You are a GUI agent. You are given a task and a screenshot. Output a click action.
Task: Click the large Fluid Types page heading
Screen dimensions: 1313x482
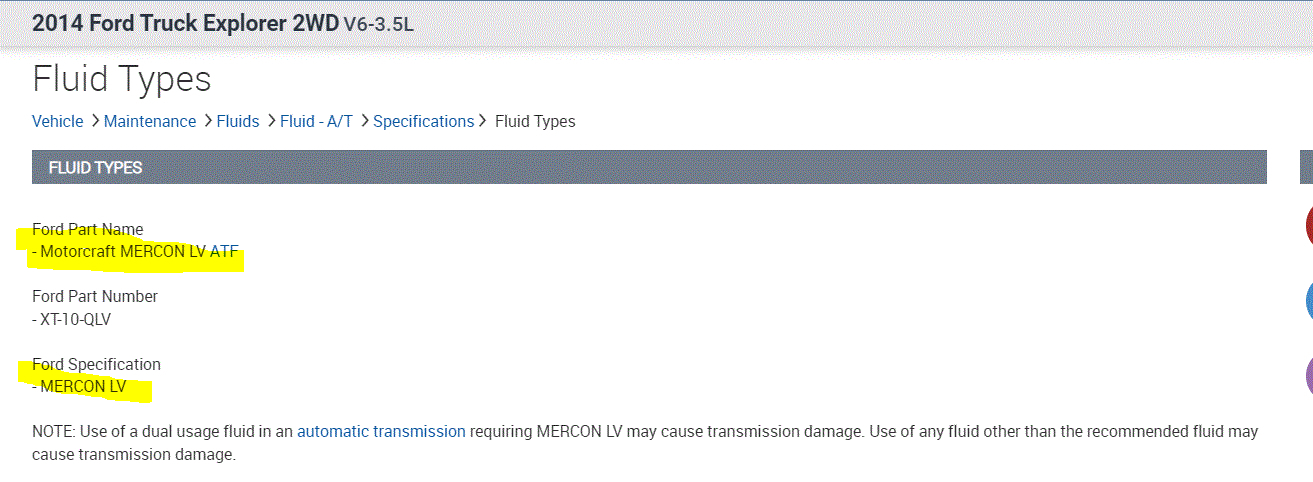coord(121,79)
